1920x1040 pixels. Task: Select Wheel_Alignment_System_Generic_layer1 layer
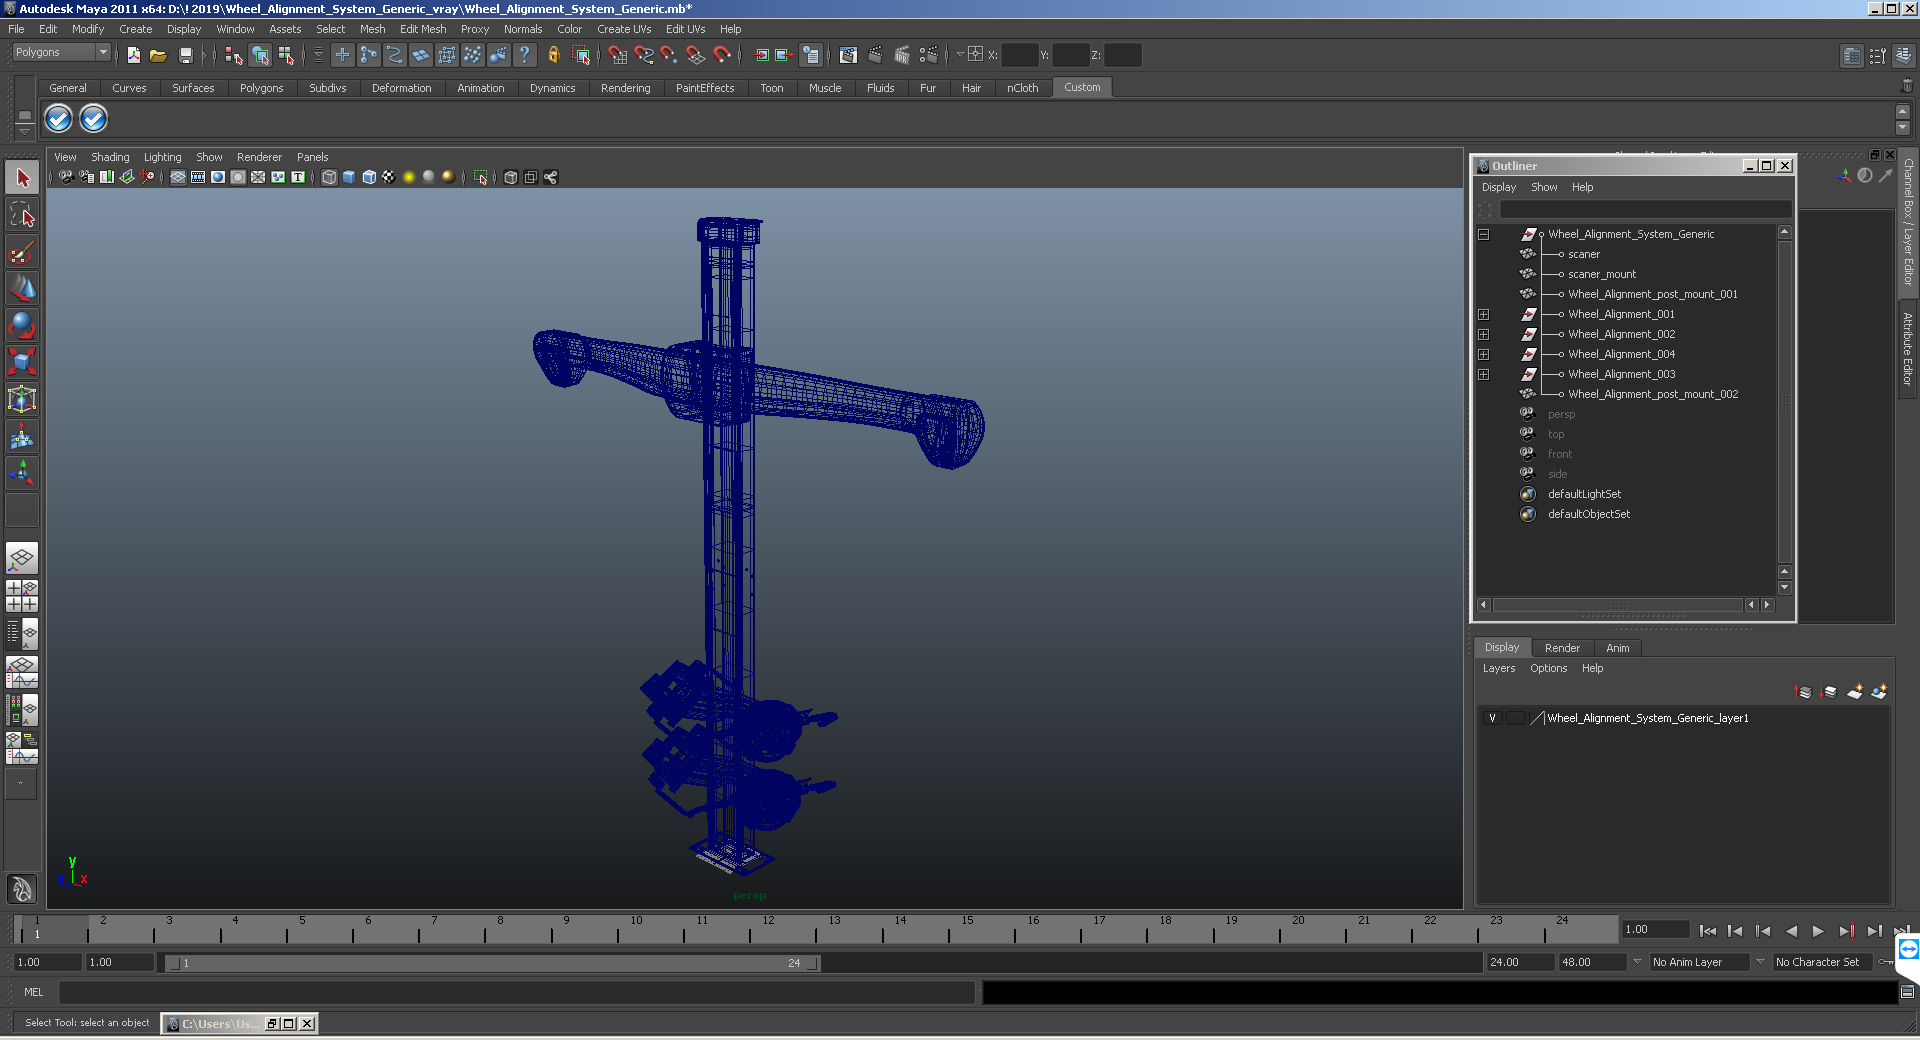pyautogui.click(x=1647, y=718)
